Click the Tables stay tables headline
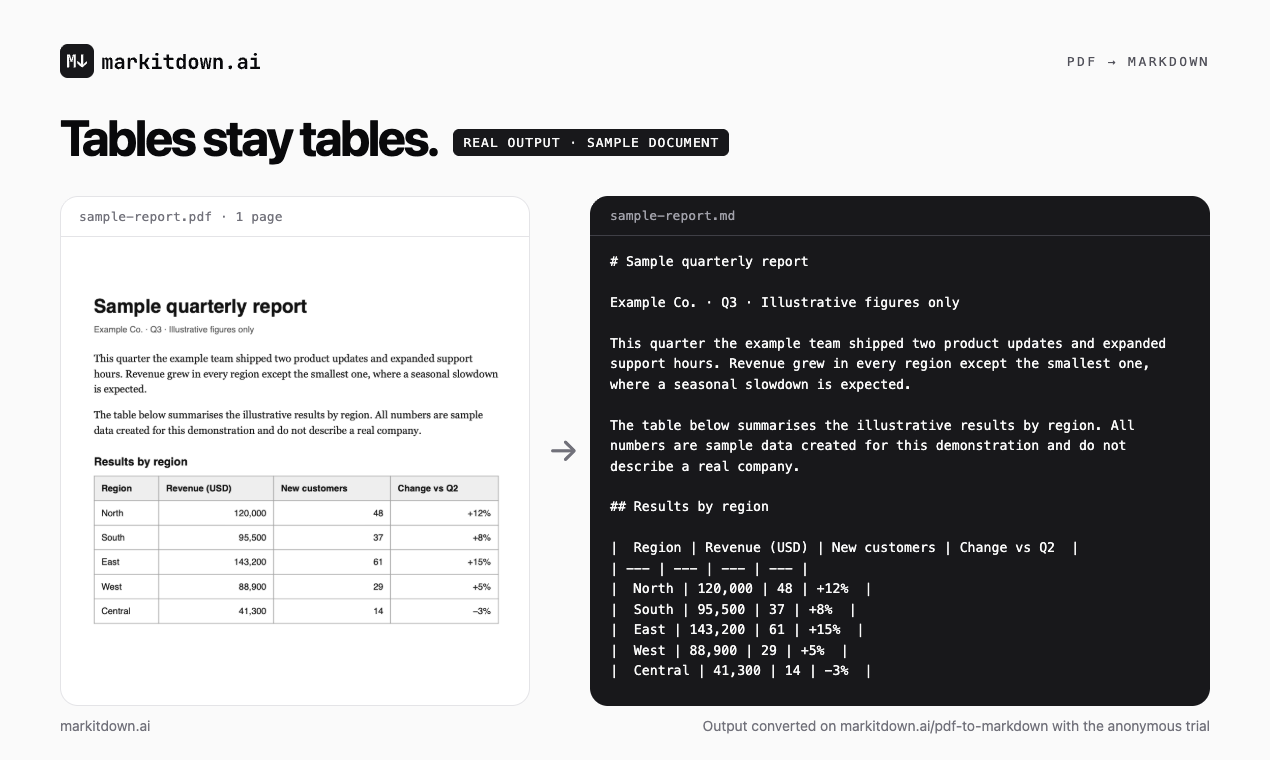 tap(249, 139)
